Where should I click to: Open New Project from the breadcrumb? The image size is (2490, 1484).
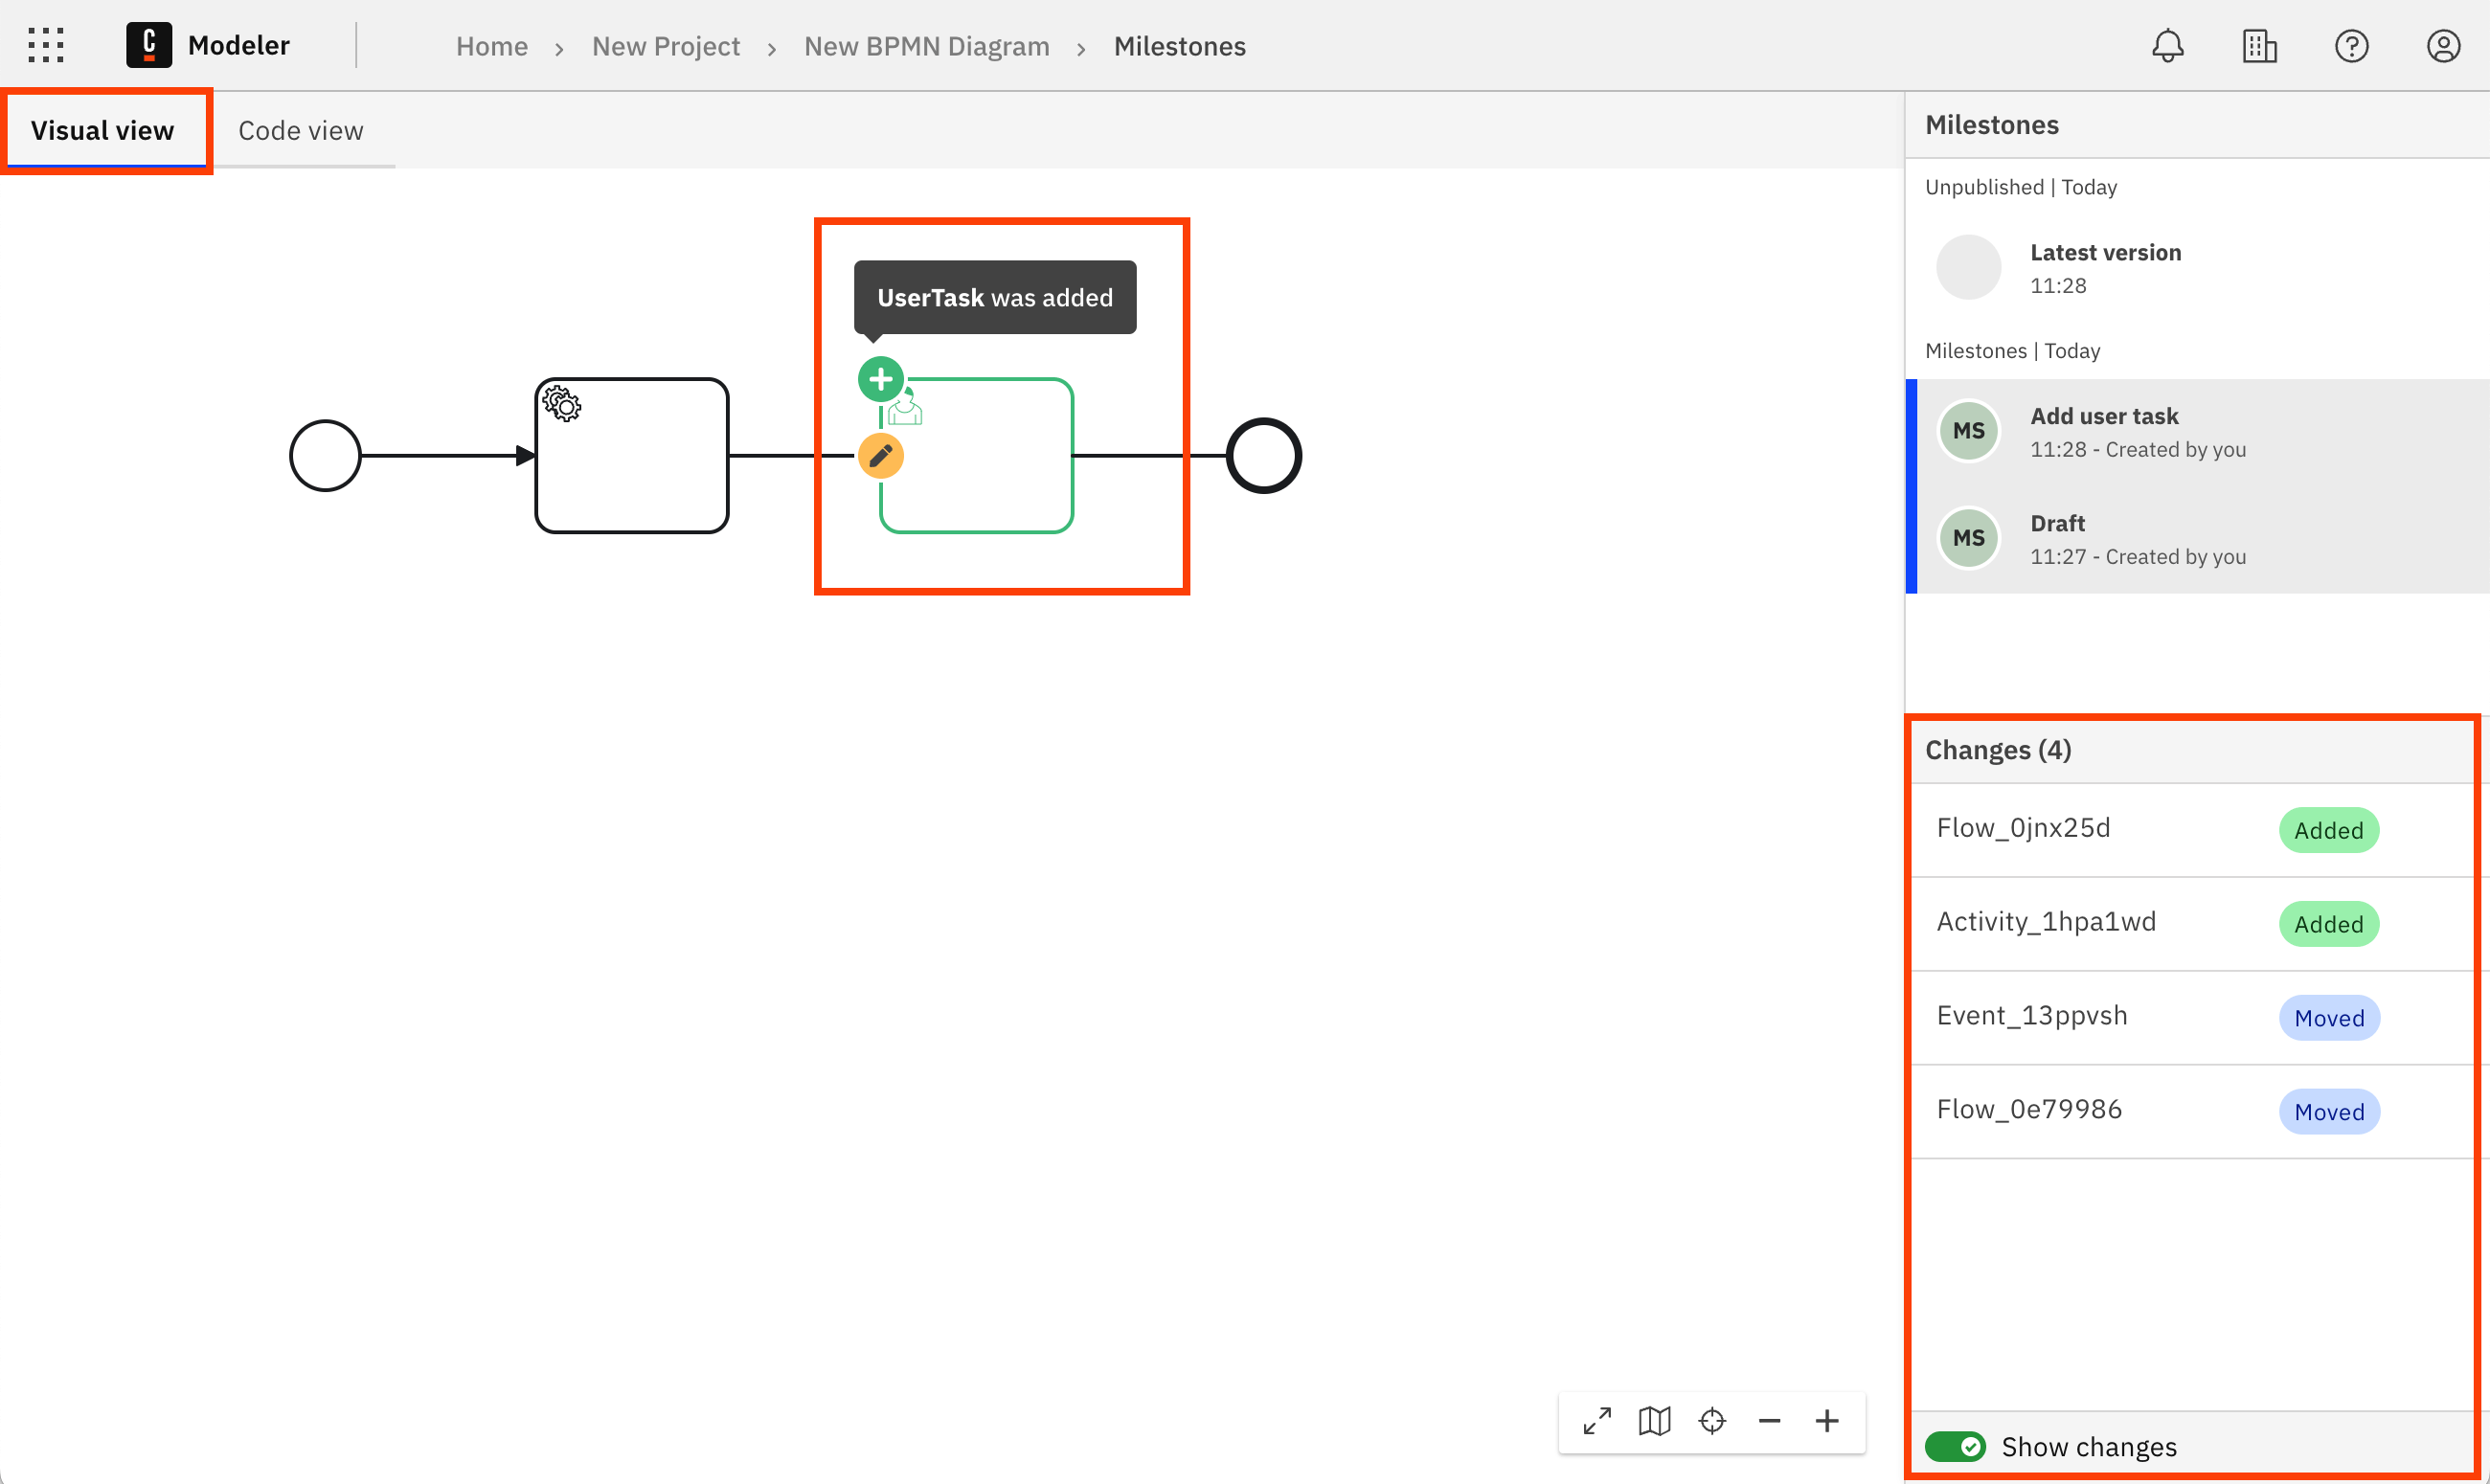665,46
